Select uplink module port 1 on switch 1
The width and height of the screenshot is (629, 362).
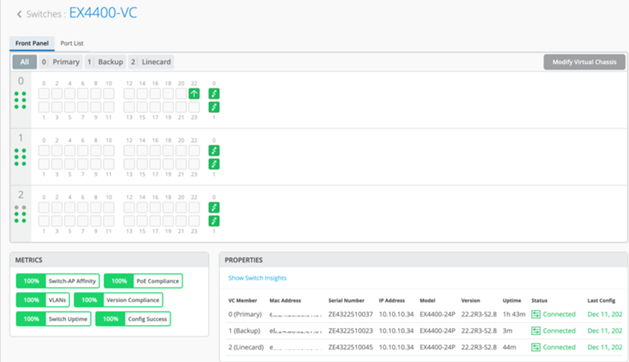pyautogui.click(x=214, y=164)
